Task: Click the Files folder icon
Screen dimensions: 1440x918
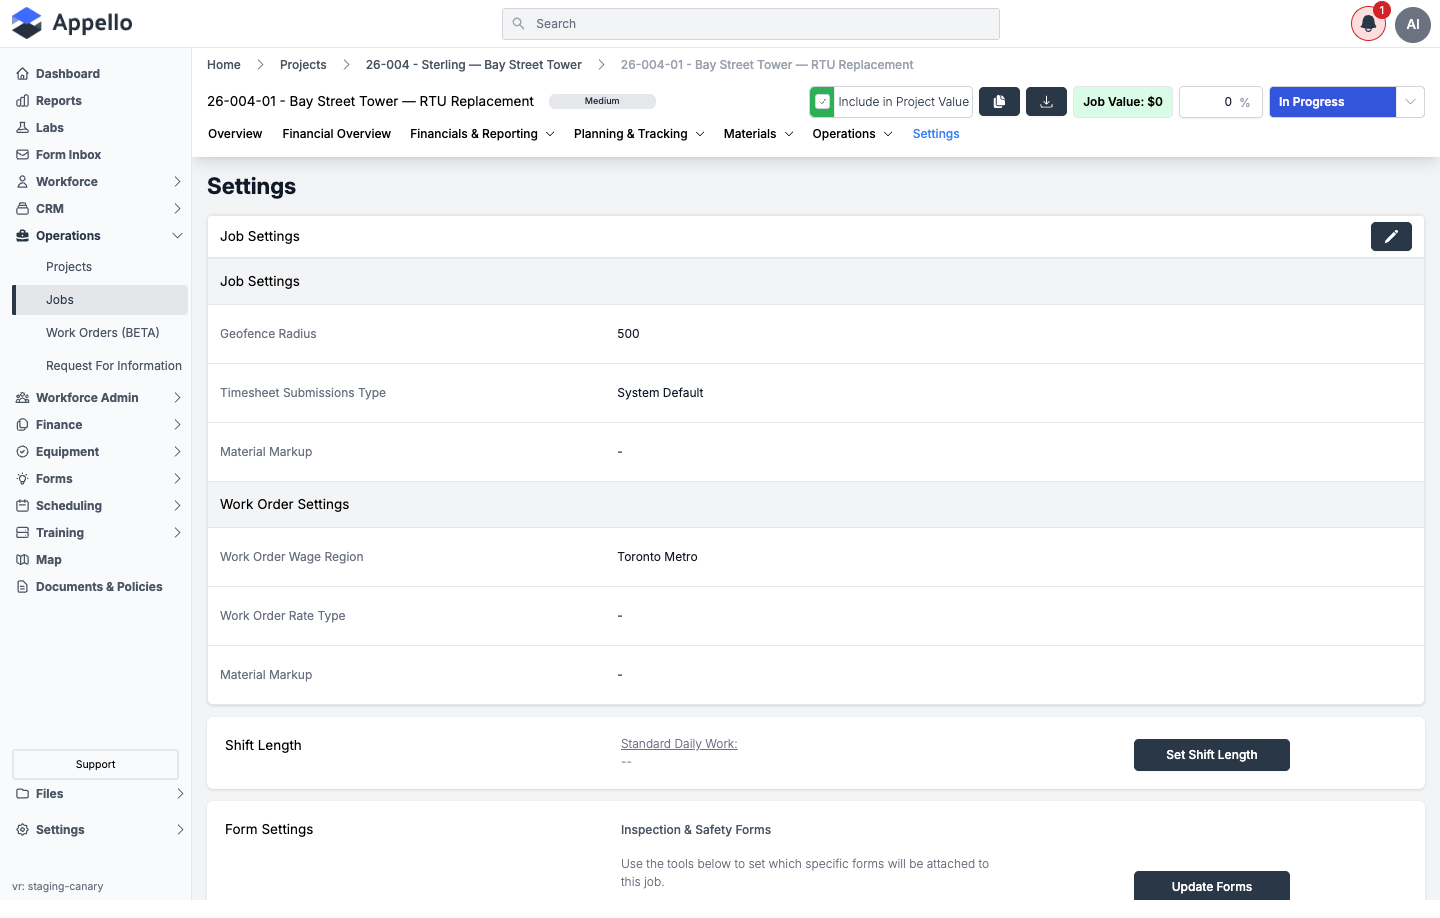Action: pyautogui.click(x=22, y=794)
